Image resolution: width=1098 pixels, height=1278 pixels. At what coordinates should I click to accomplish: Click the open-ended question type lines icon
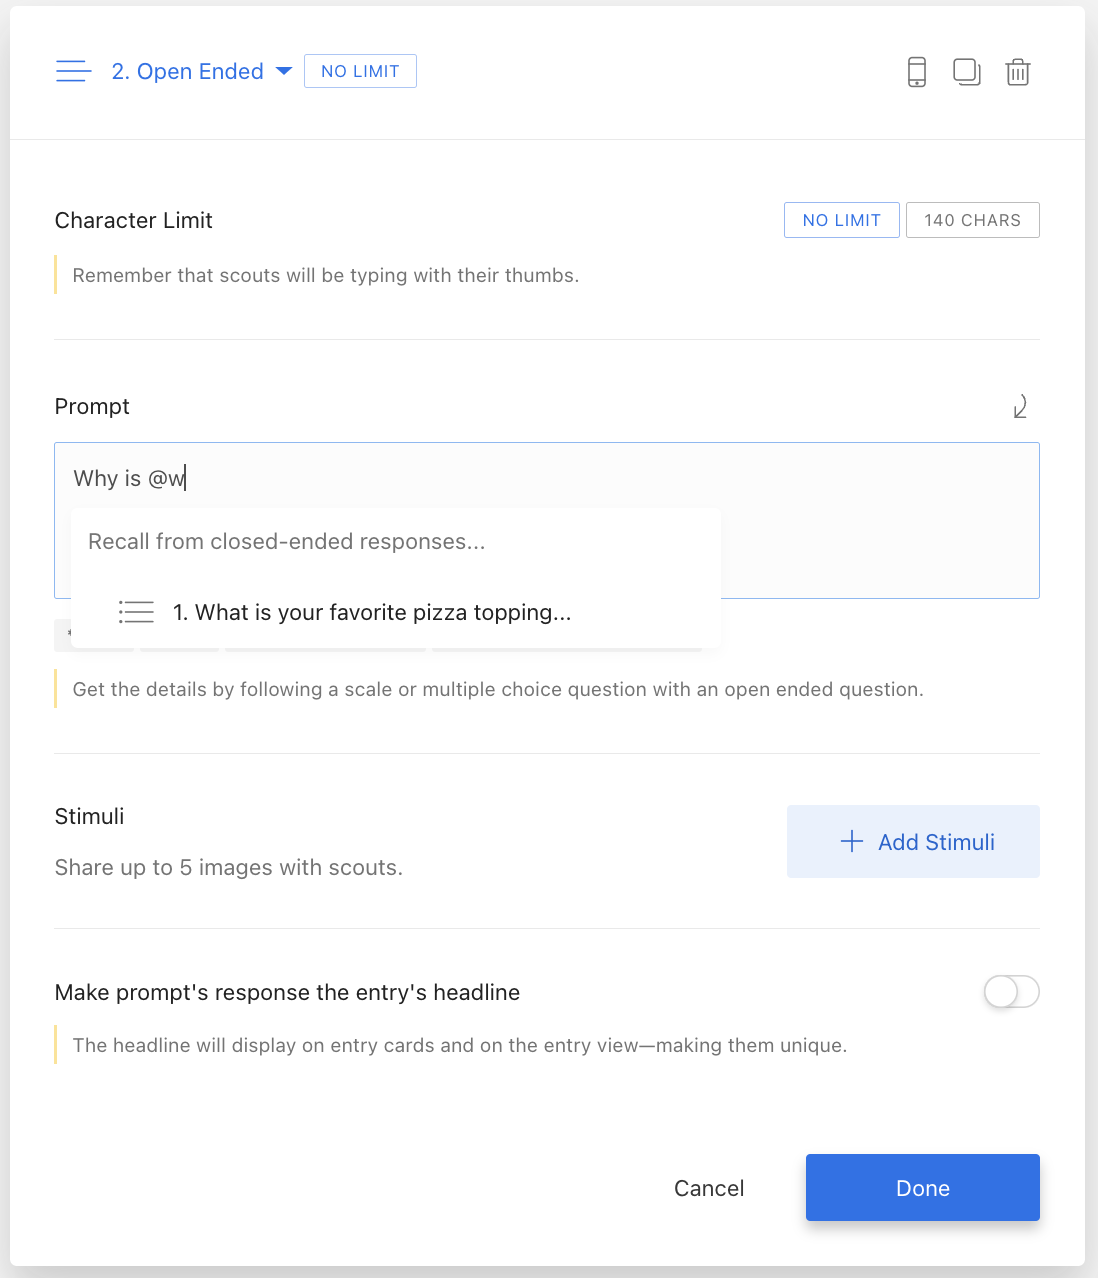[74, 71]
